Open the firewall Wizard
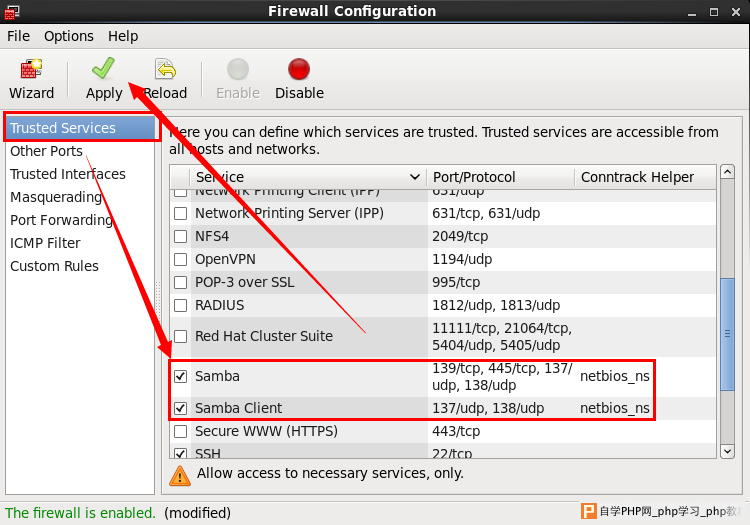 (x=32, y=79)
